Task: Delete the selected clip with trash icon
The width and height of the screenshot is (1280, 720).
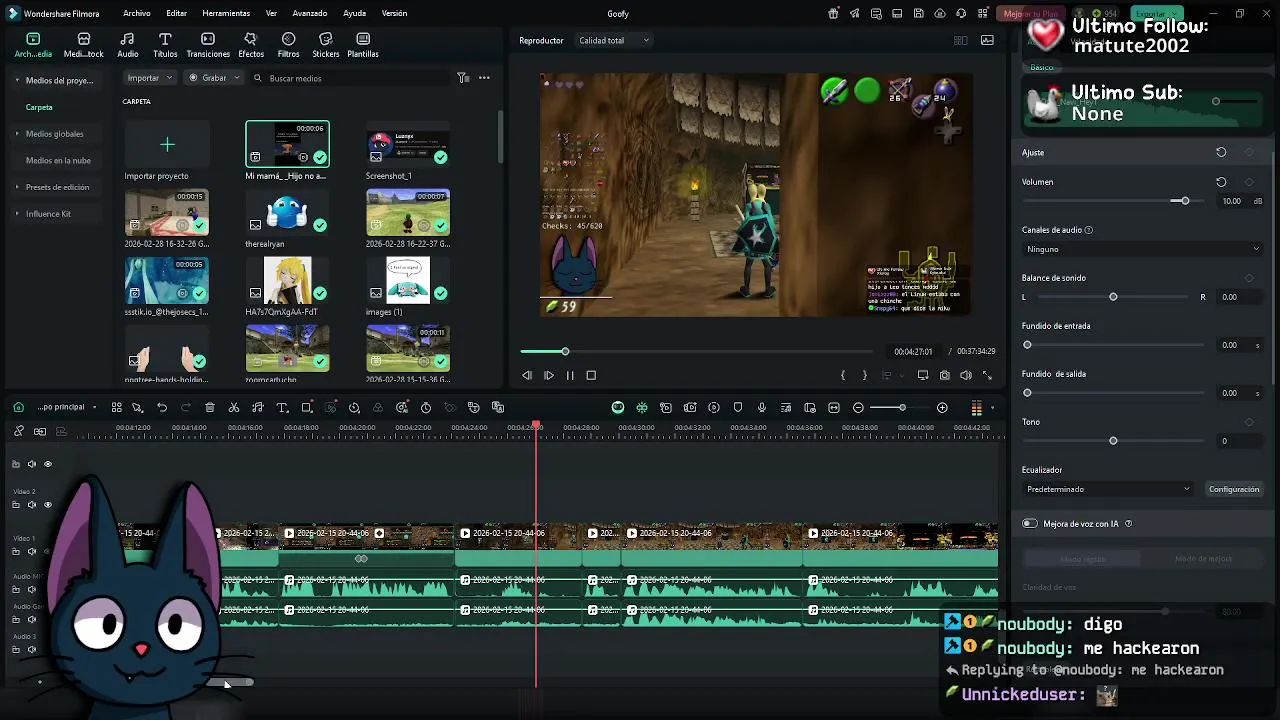Action: (x=210, y=408)
